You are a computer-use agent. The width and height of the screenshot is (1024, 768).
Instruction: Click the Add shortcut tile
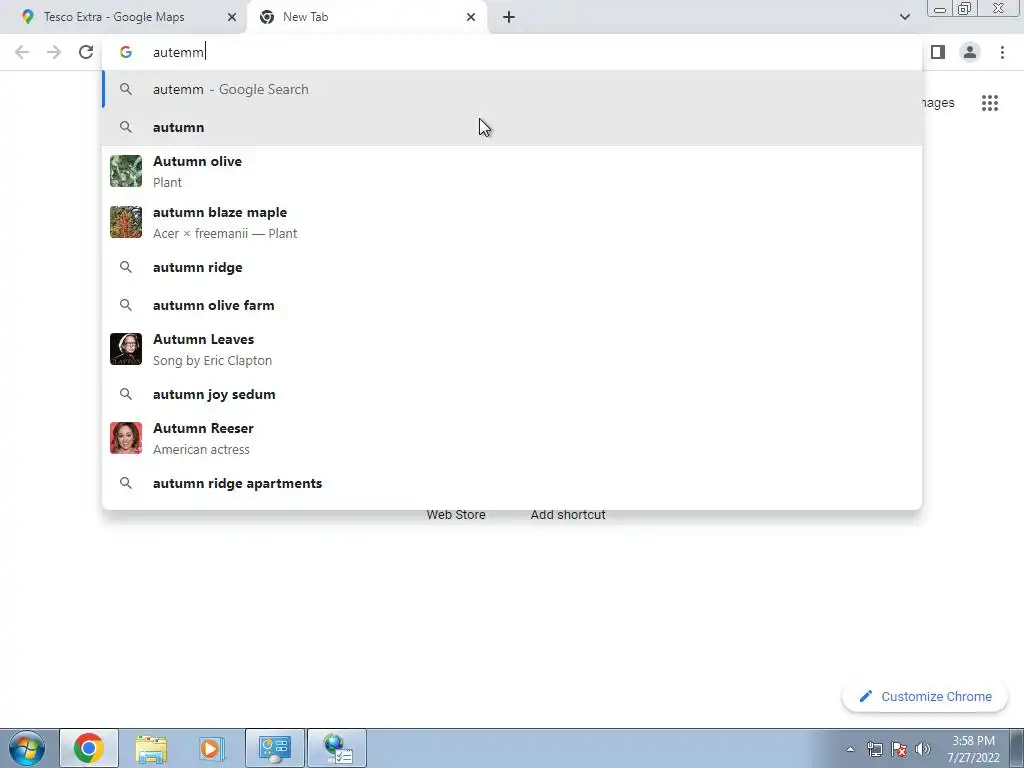pyautogui.click(x=568, y=515)
